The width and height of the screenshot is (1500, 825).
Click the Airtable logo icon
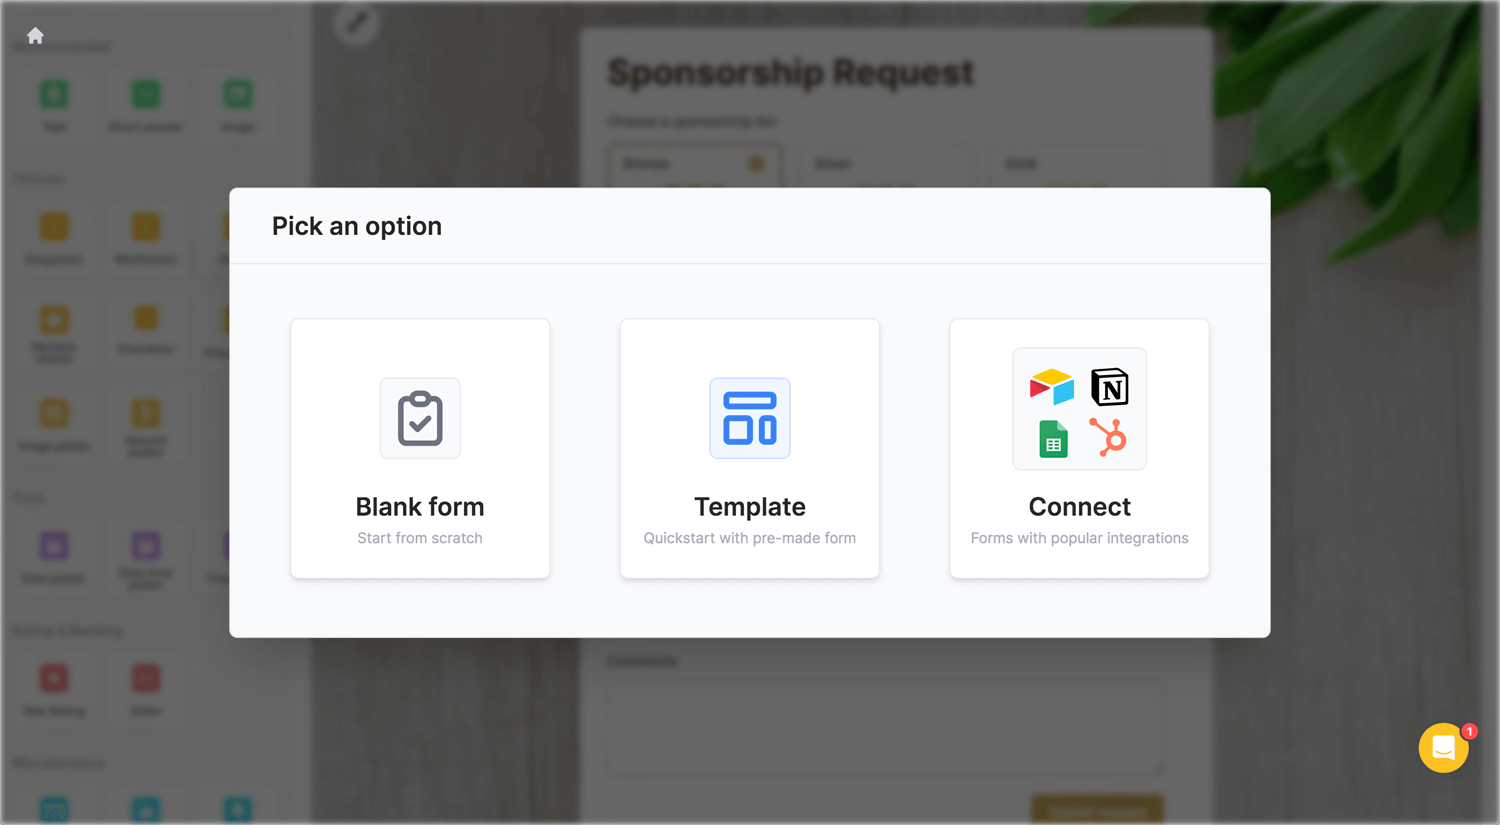(1052, 386)
